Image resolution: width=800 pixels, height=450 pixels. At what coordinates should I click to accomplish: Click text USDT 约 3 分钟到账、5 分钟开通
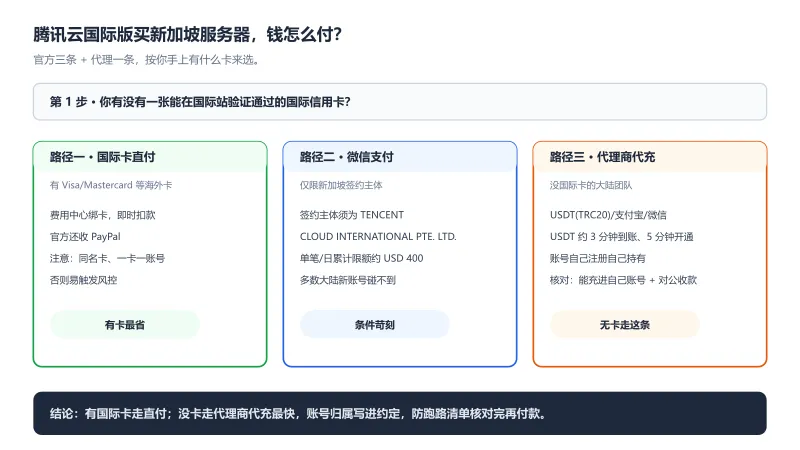tap(621, 237)
